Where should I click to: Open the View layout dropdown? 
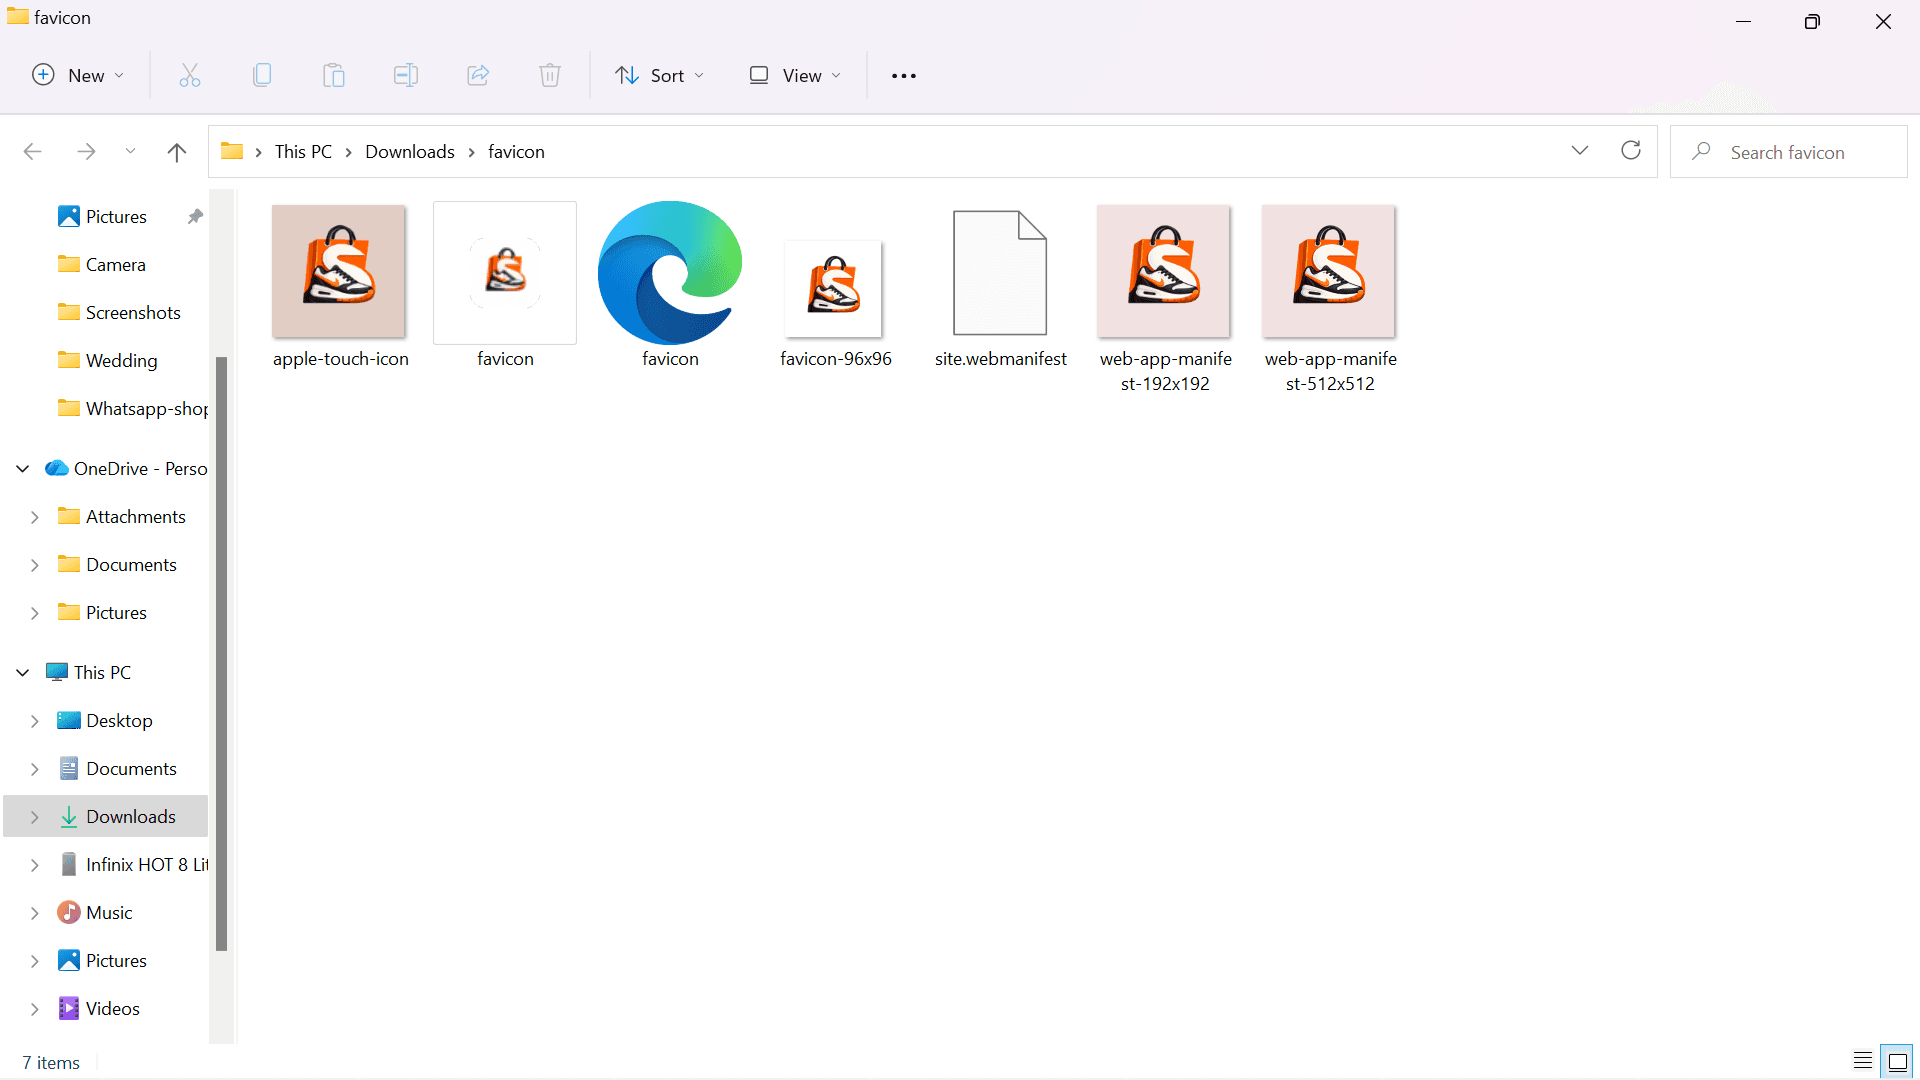pos(795,76)
